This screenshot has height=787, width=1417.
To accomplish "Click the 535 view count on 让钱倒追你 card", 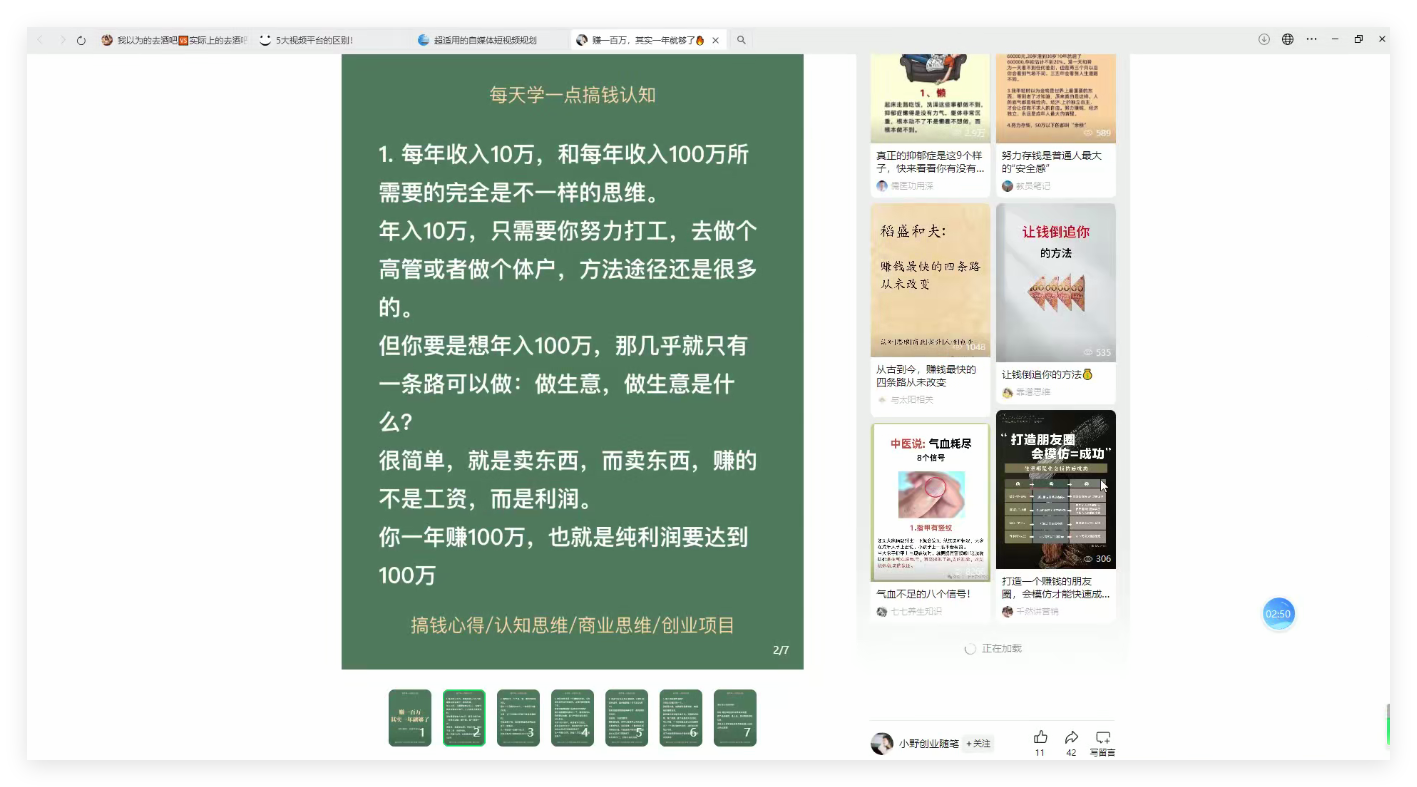I will pos(1097,352).
